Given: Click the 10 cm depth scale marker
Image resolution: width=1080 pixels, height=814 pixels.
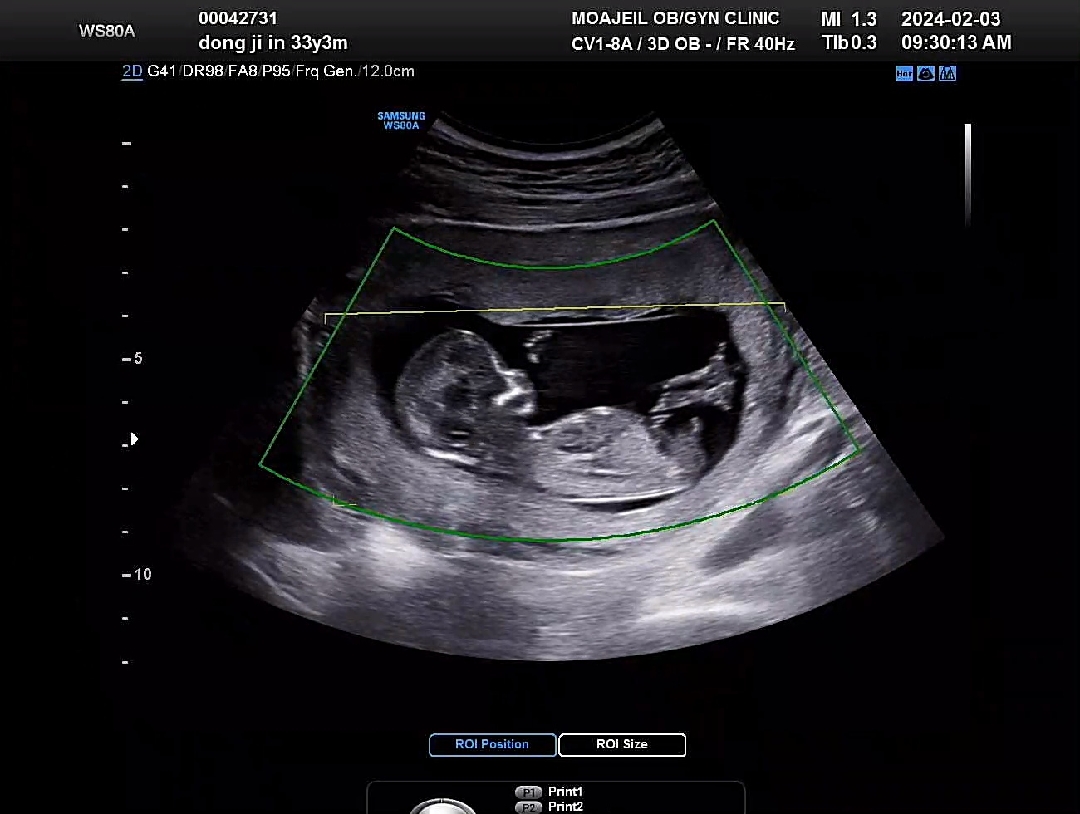Looking at the screenshot, I should point(137,575).
